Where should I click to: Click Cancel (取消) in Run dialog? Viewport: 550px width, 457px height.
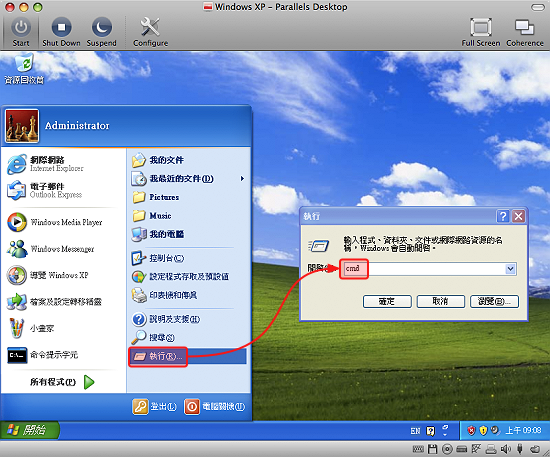(x=441, y=301)
